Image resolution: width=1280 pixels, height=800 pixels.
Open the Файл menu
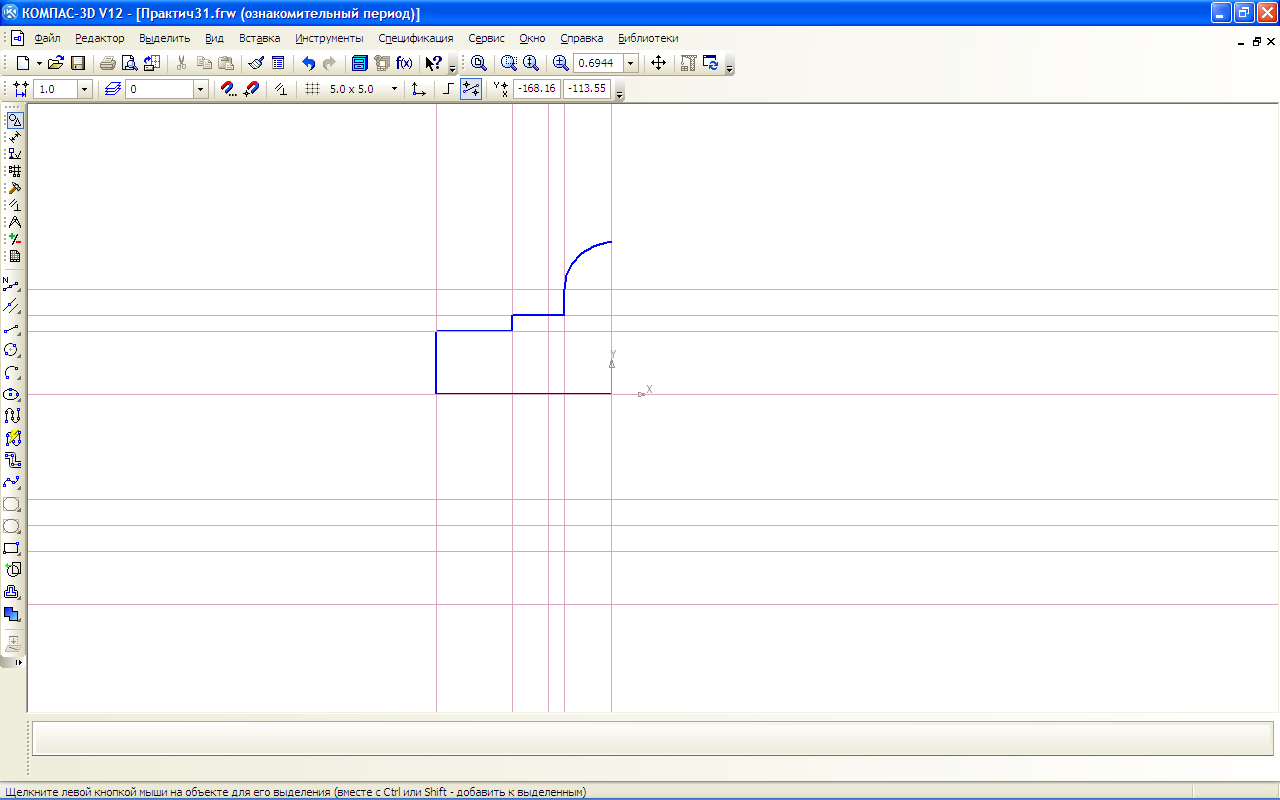pyautogui.click(x=47, y=38)
